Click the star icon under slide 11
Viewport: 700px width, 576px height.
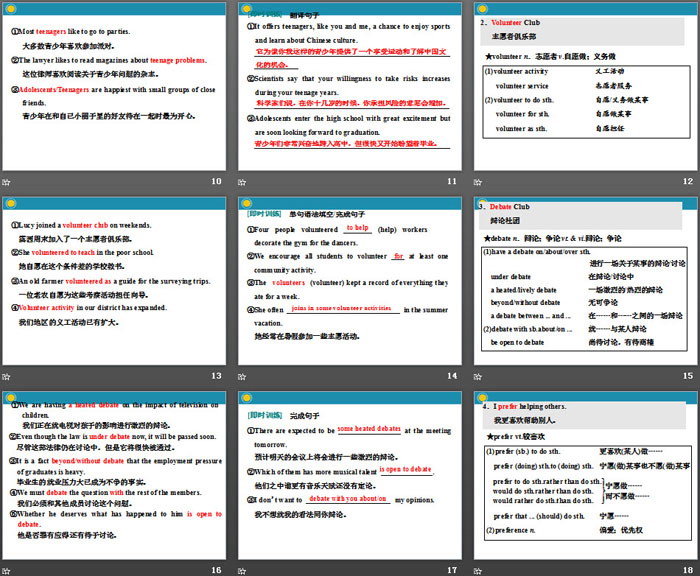coord(243,181)
